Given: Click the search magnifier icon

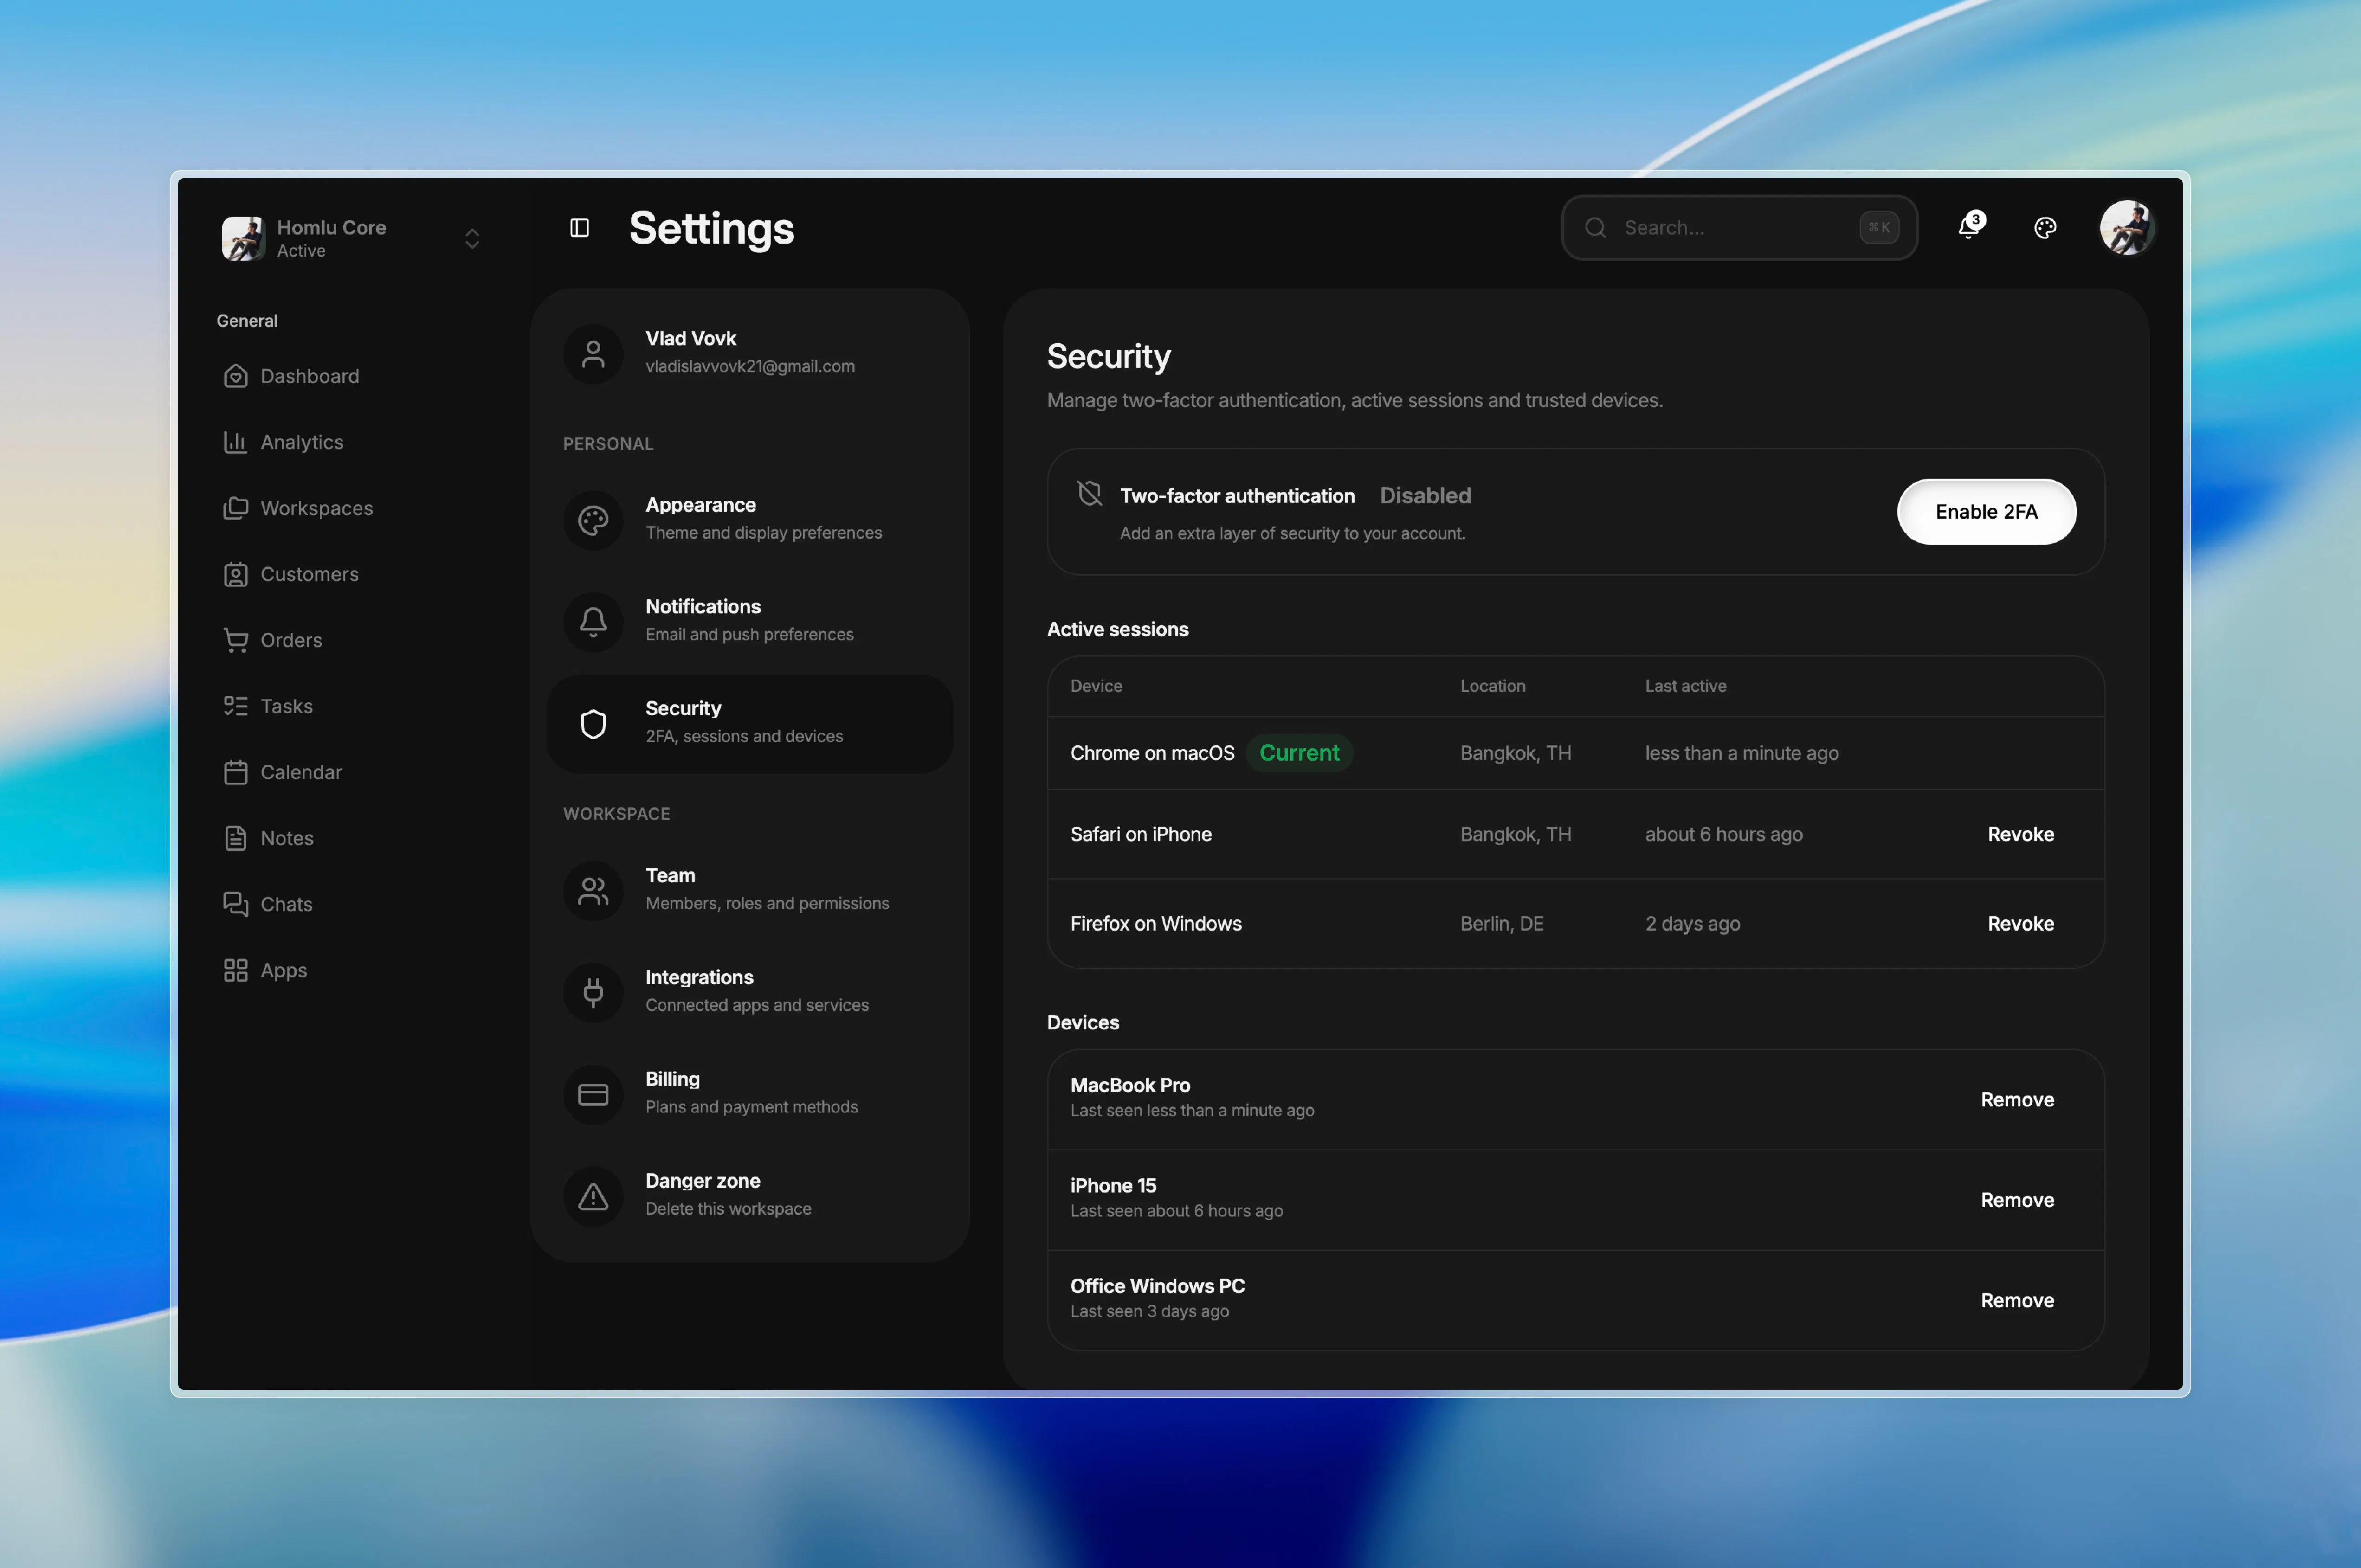Looking at the screenshot, I should [1595, 228].
